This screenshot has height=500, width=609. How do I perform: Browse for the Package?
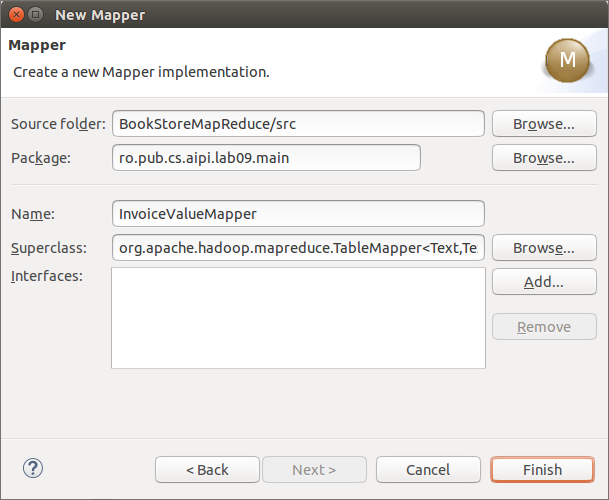tap(544, 158)
